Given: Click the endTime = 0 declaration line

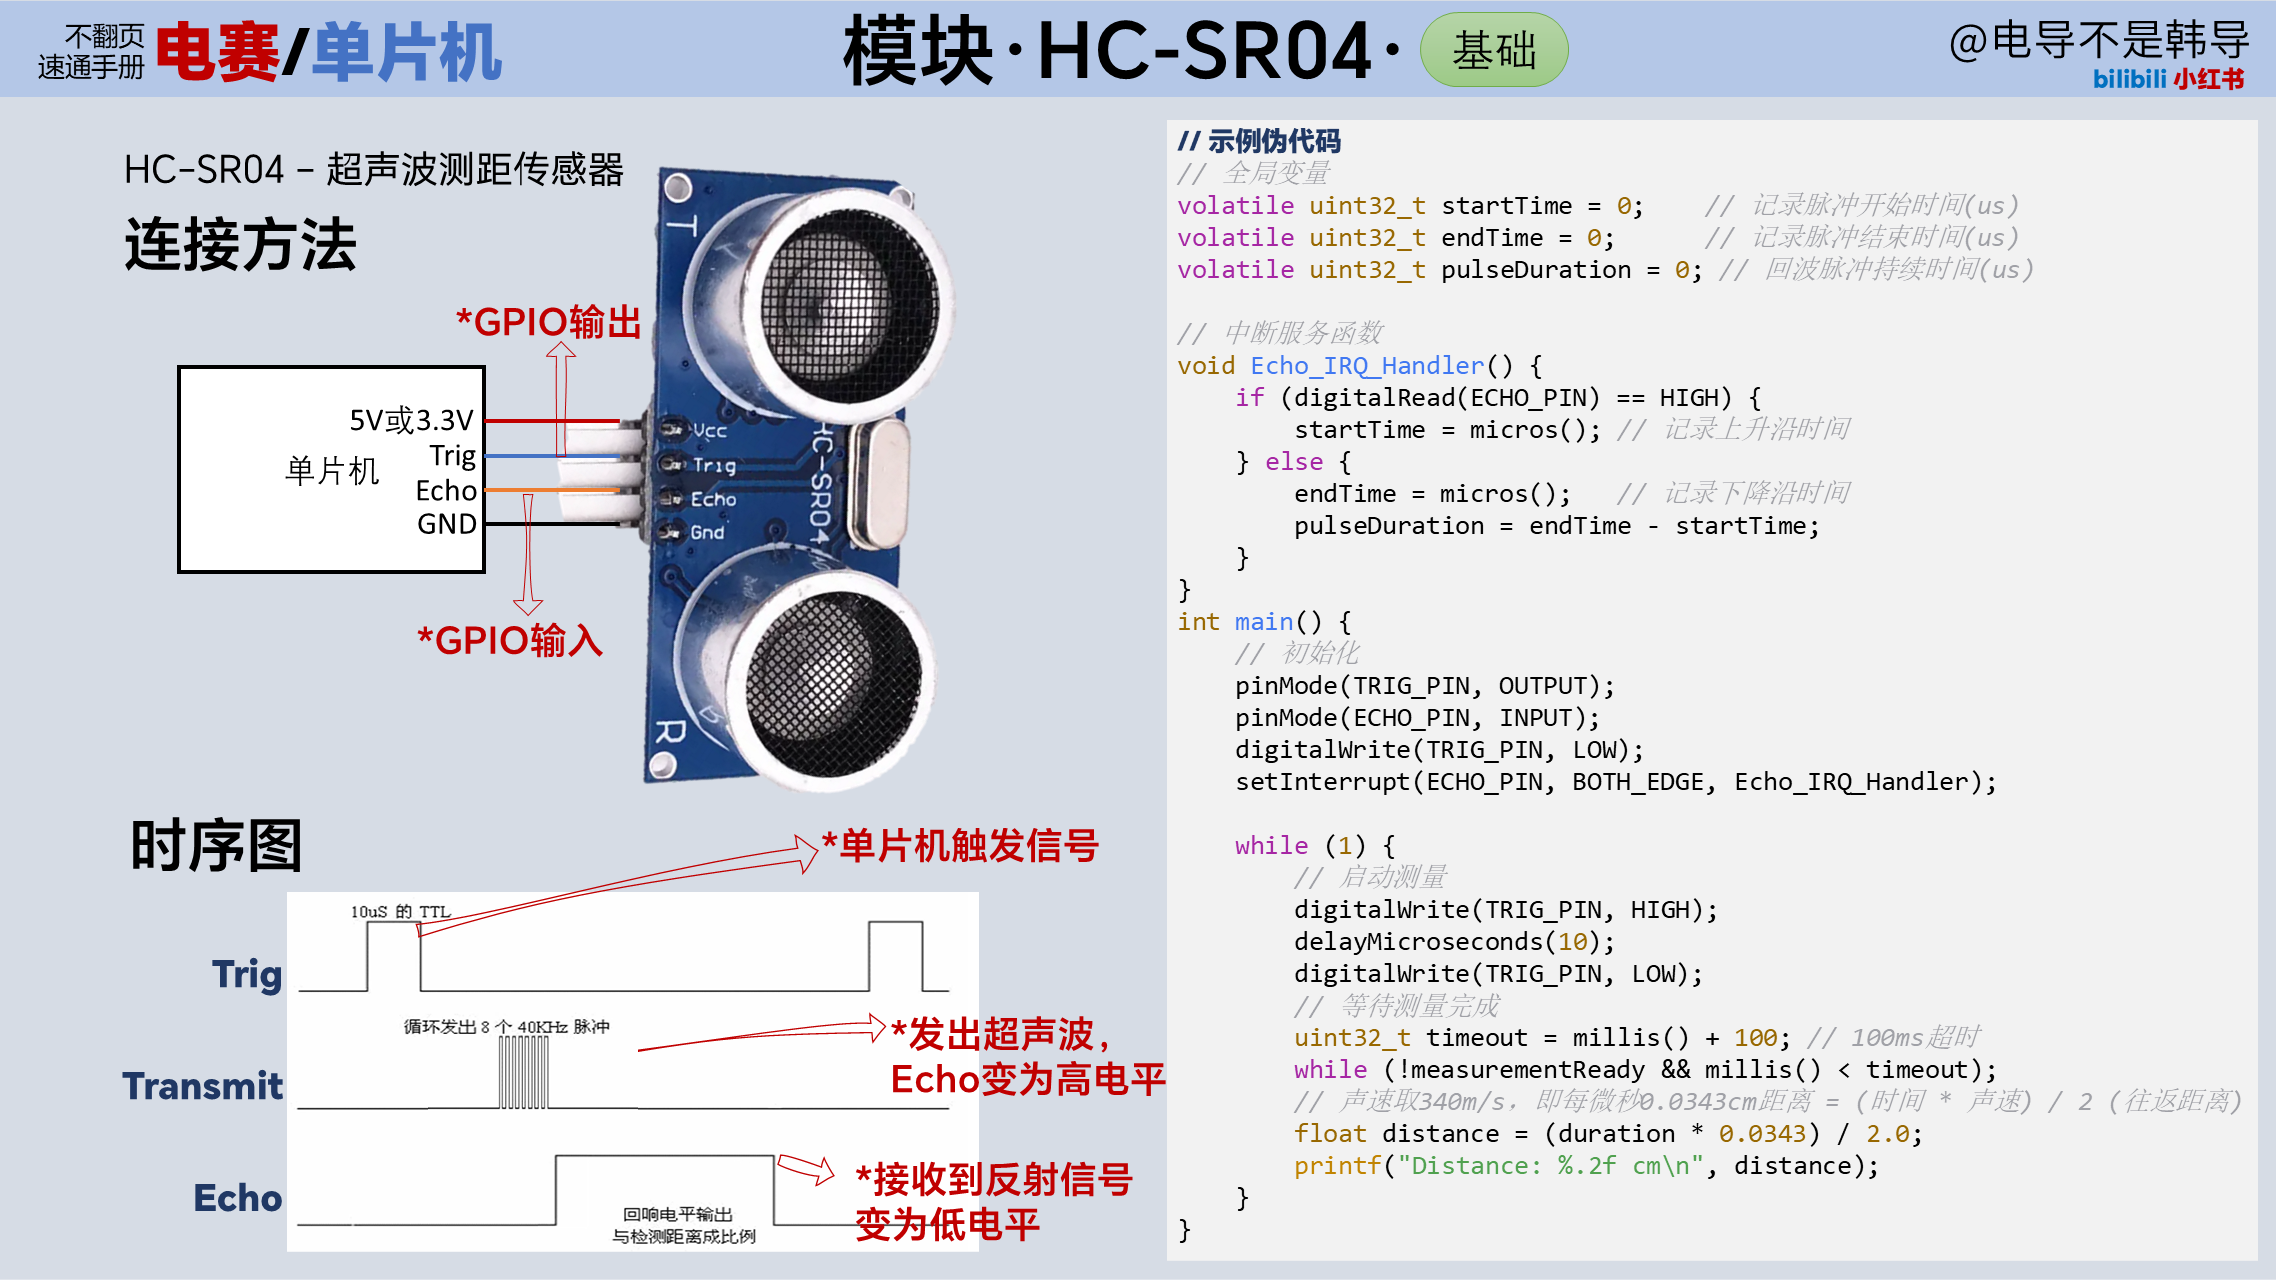Looking at the screenshot, I should click(1396, 237).
